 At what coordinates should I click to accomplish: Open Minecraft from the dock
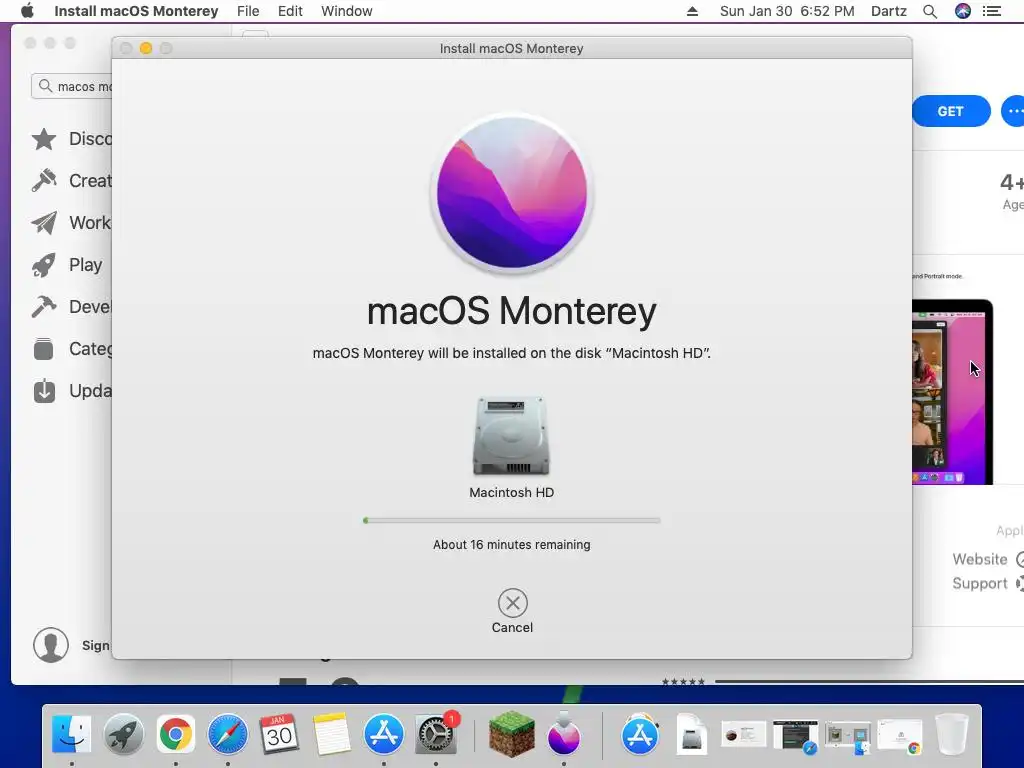pos(511,735)
